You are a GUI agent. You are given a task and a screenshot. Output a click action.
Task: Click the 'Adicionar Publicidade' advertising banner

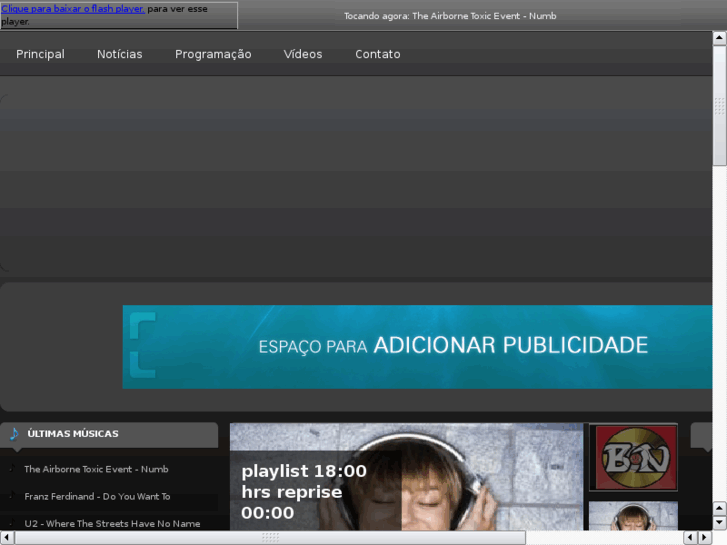417,347
